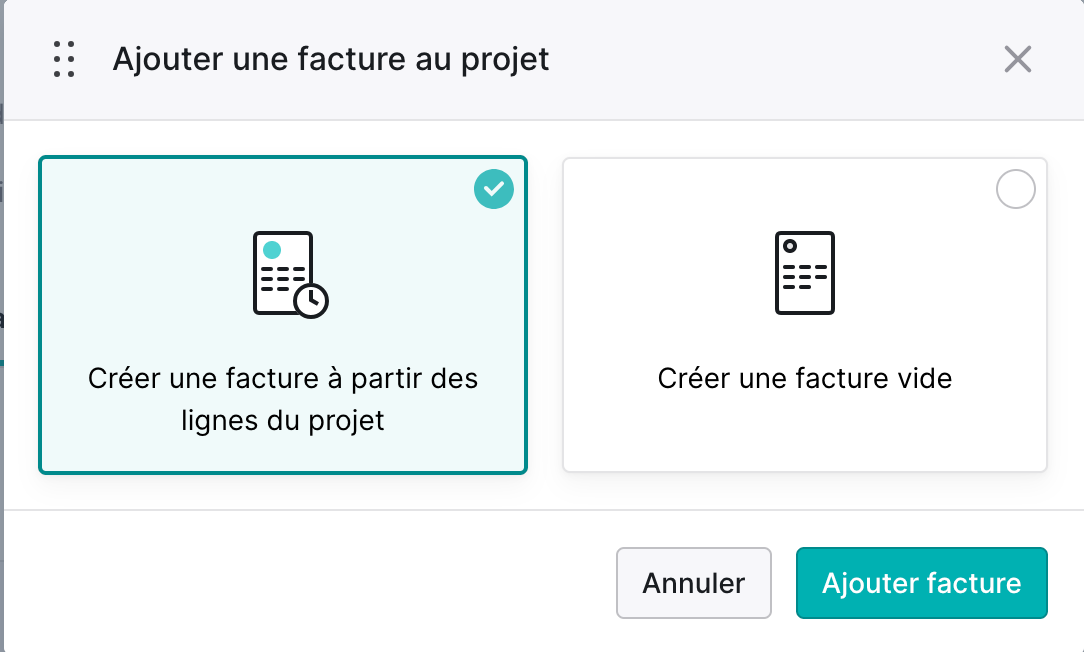Close the Ajouter une facture dialog
The height and width of the screenshot is (652, 1084).
(x=1018, y=59)
